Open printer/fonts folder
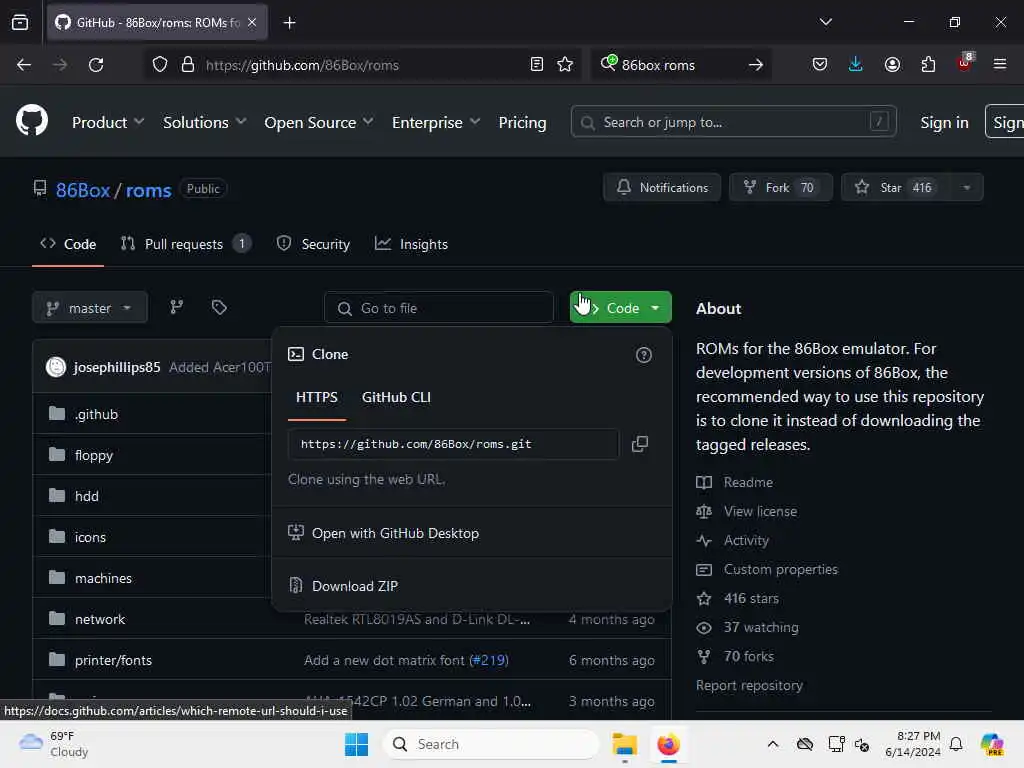The width and height of the screenshot is (1024, 768). coord(113,660)
